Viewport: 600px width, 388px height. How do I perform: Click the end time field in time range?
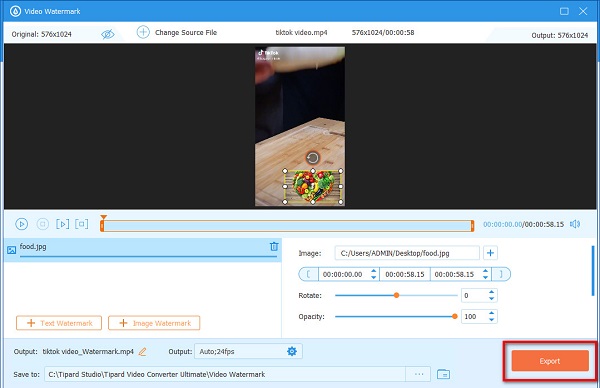click(455, 274)
